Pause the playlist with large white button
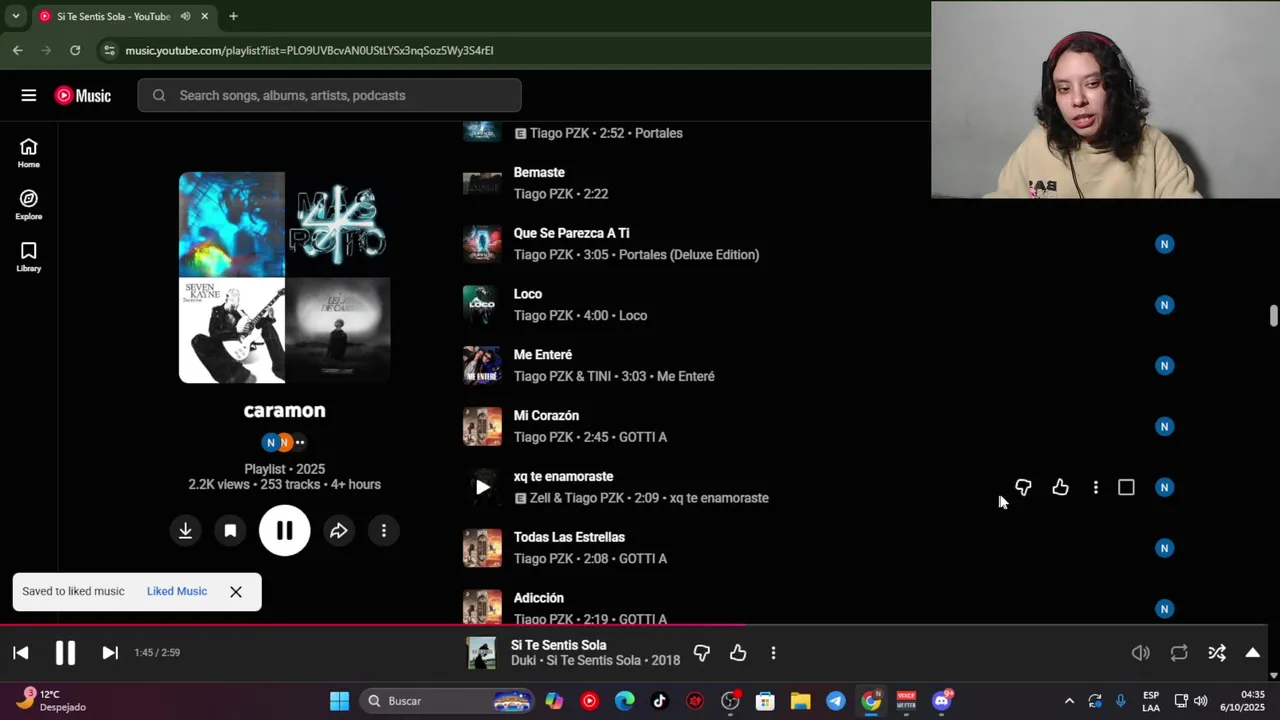Screen dimensions: 1280x720 pos(285,531)
